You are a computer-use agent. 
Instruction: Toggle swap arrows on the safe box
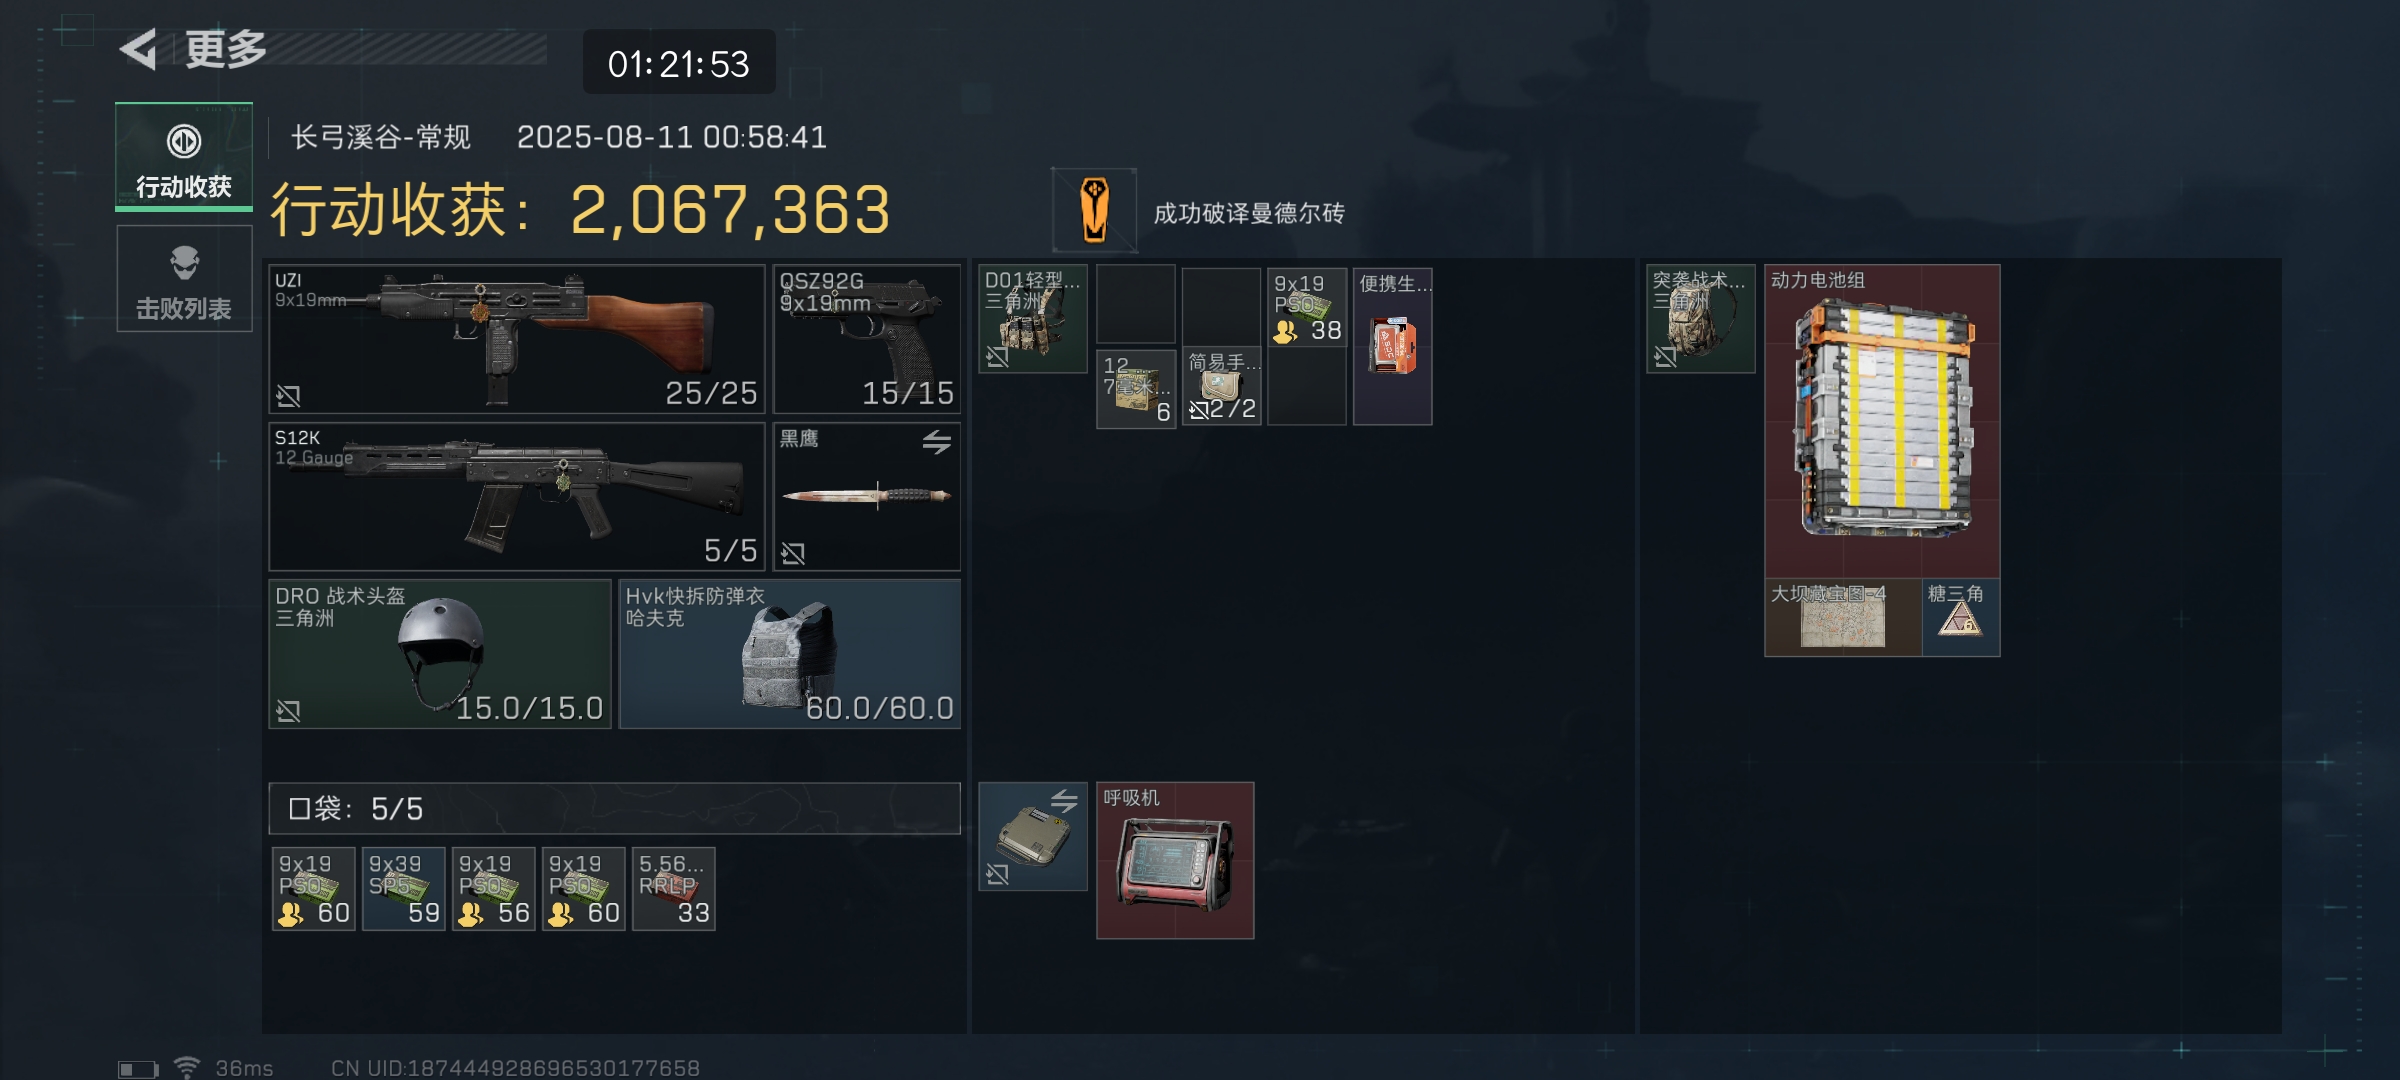1064,800
